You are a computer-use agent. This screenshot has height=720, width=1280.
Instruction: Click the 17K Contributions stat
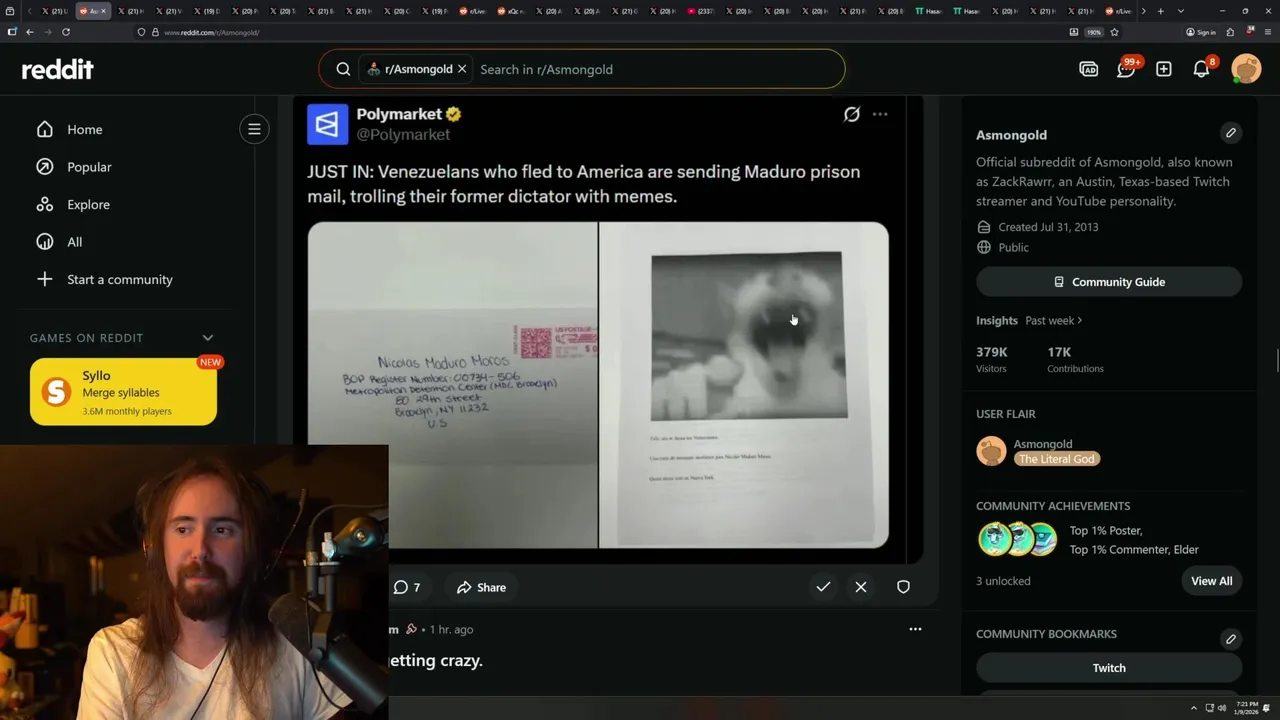[x=1075, y=359]
